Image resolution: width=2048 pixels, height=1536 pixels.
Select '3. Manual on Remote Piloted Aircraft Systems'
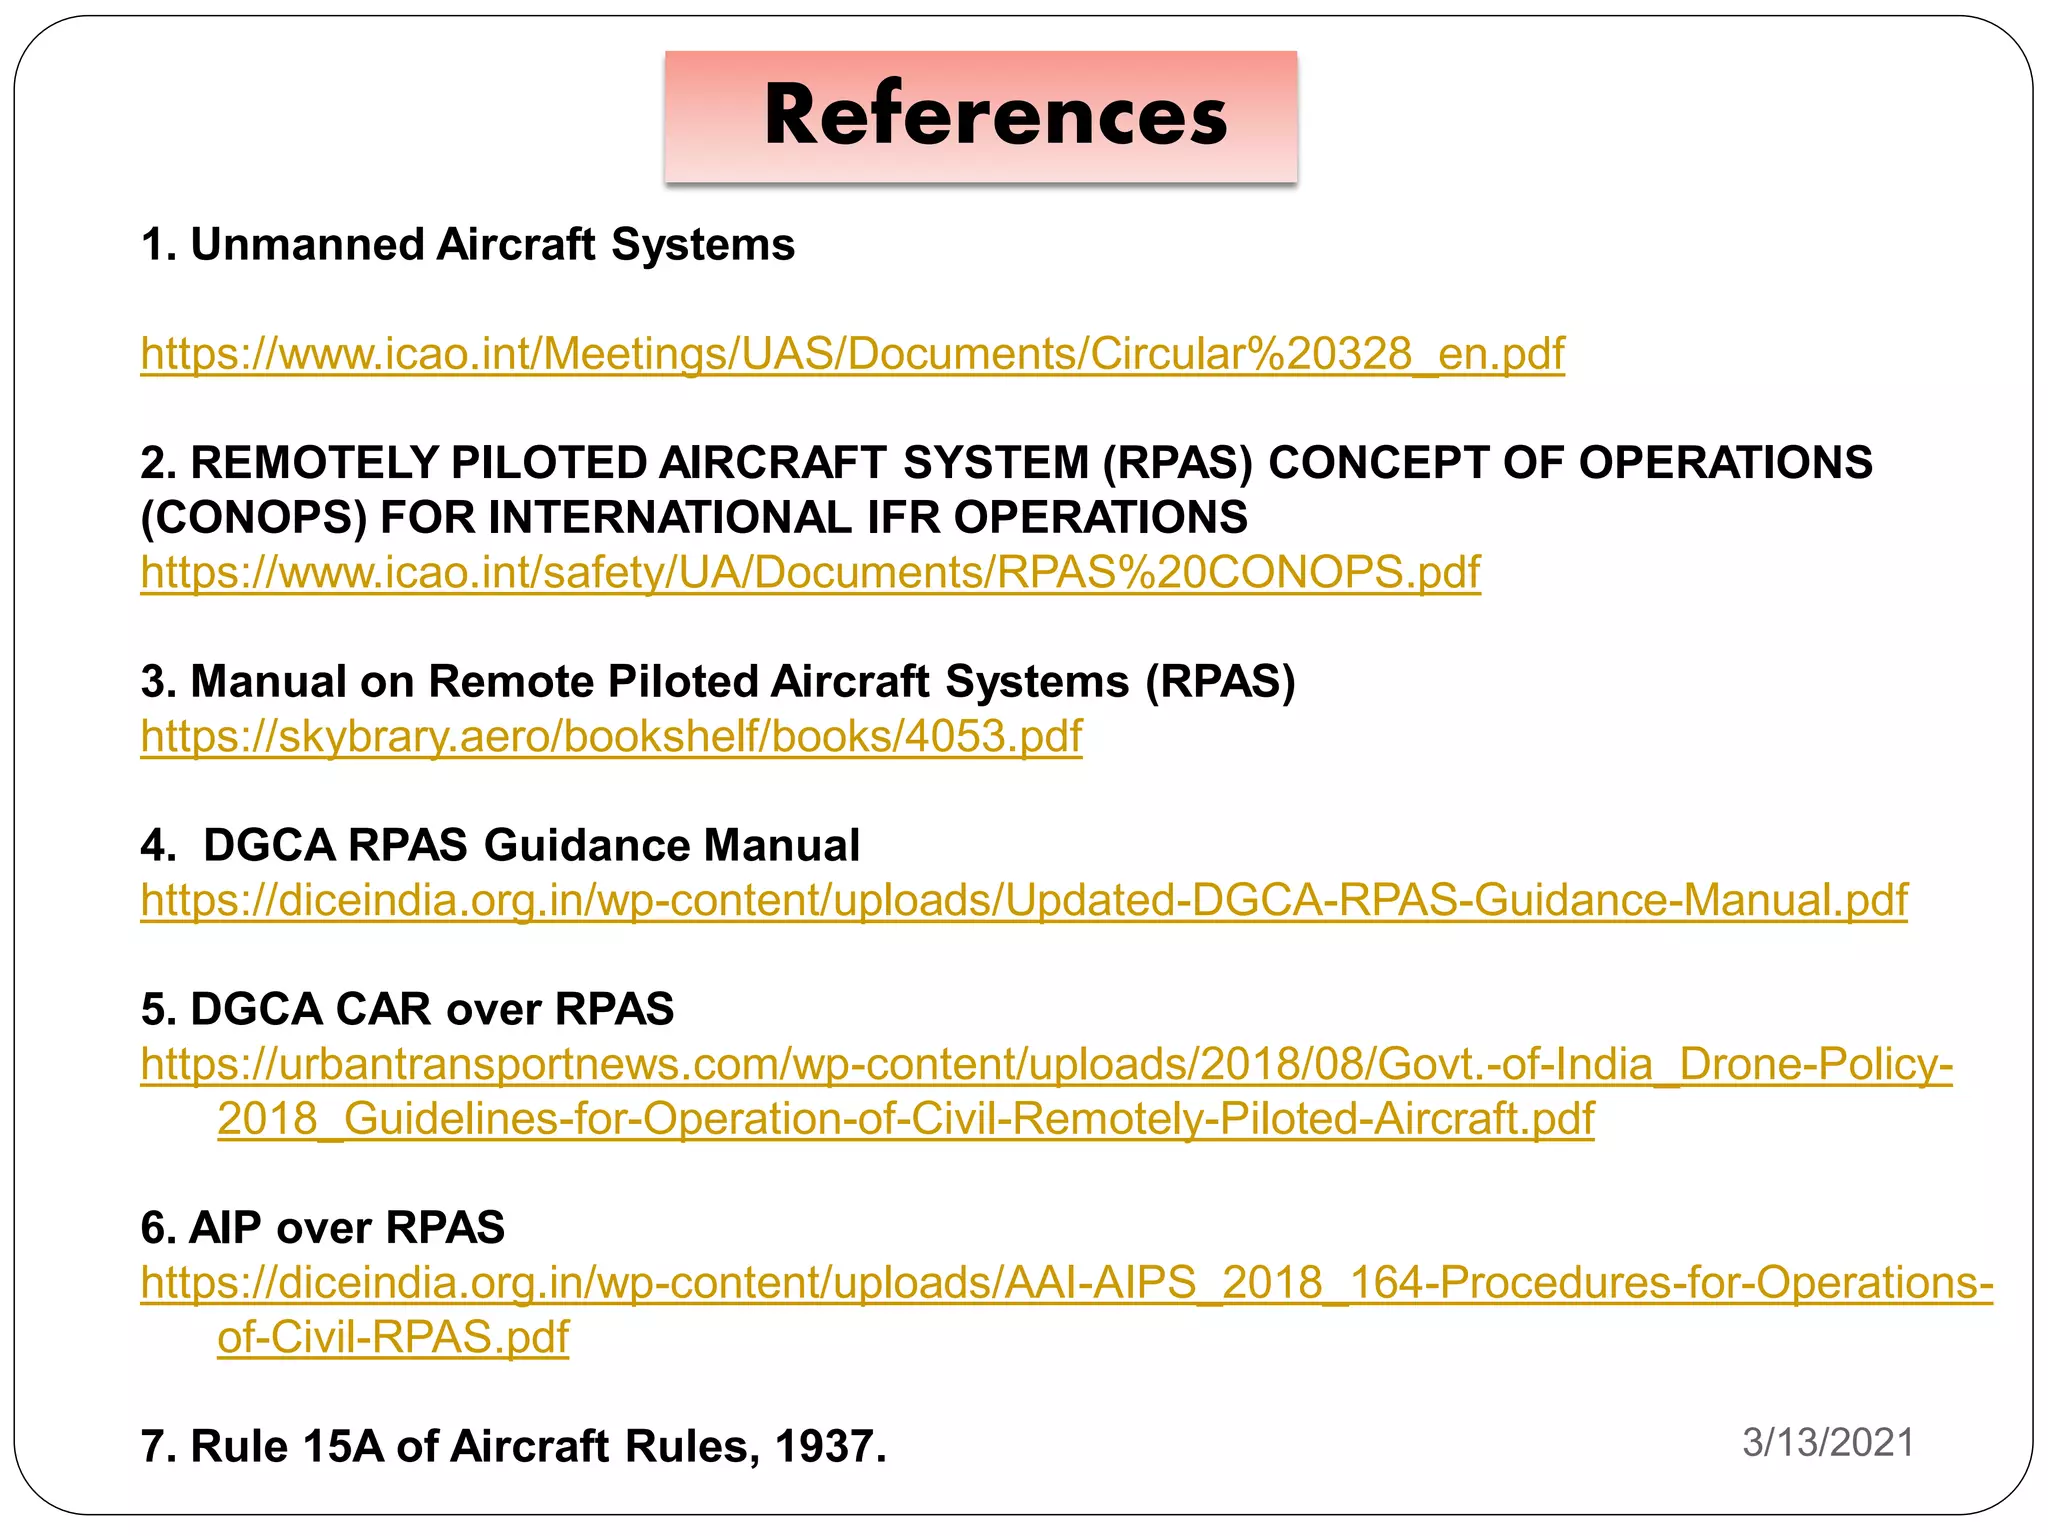[x=635, y=682]
